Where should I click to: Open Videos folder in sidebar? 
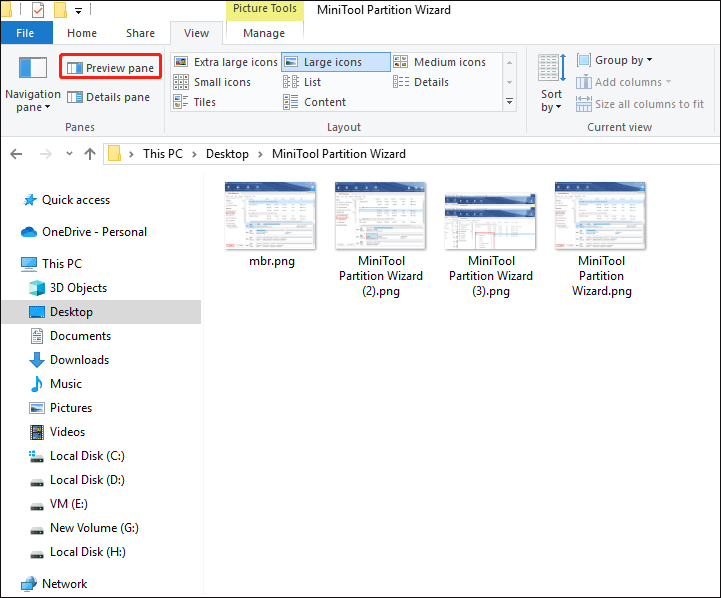57,432
